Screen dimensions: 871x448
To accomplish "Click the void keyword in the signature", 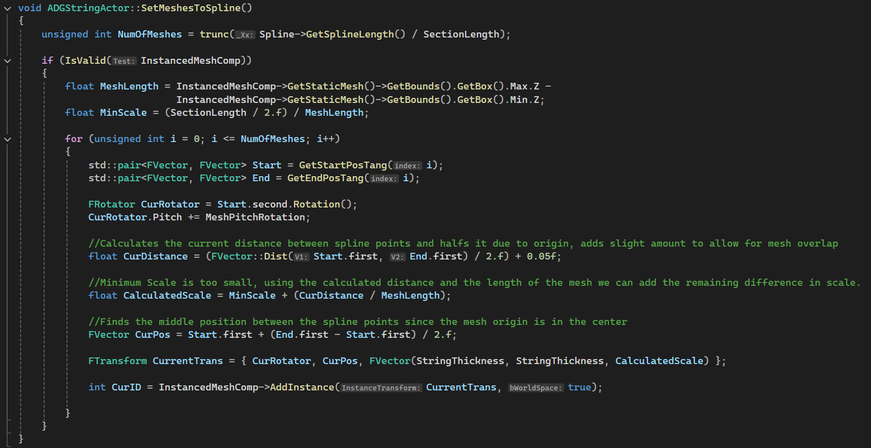I will pos(30,8).
